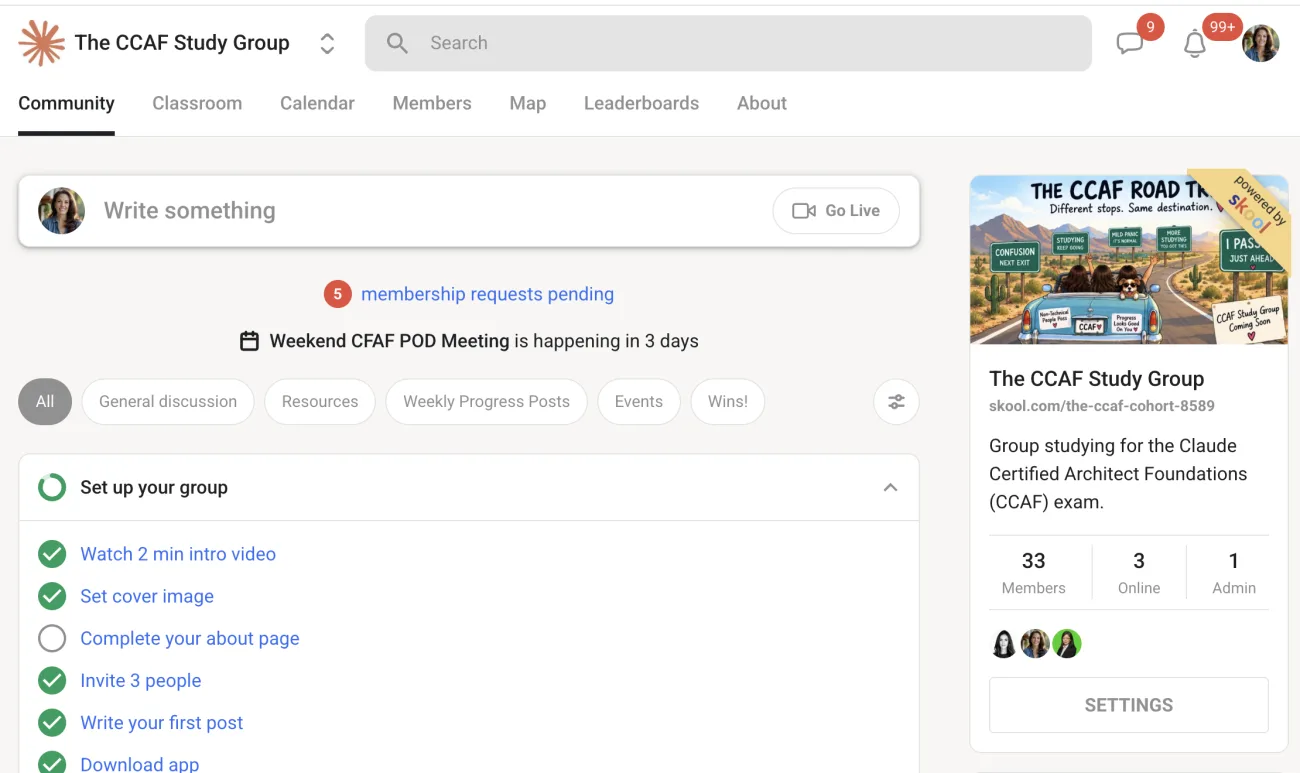Screen dimensions: 1300x773
Task: Filter posts by General discussion
Action: tap(168, 402)
